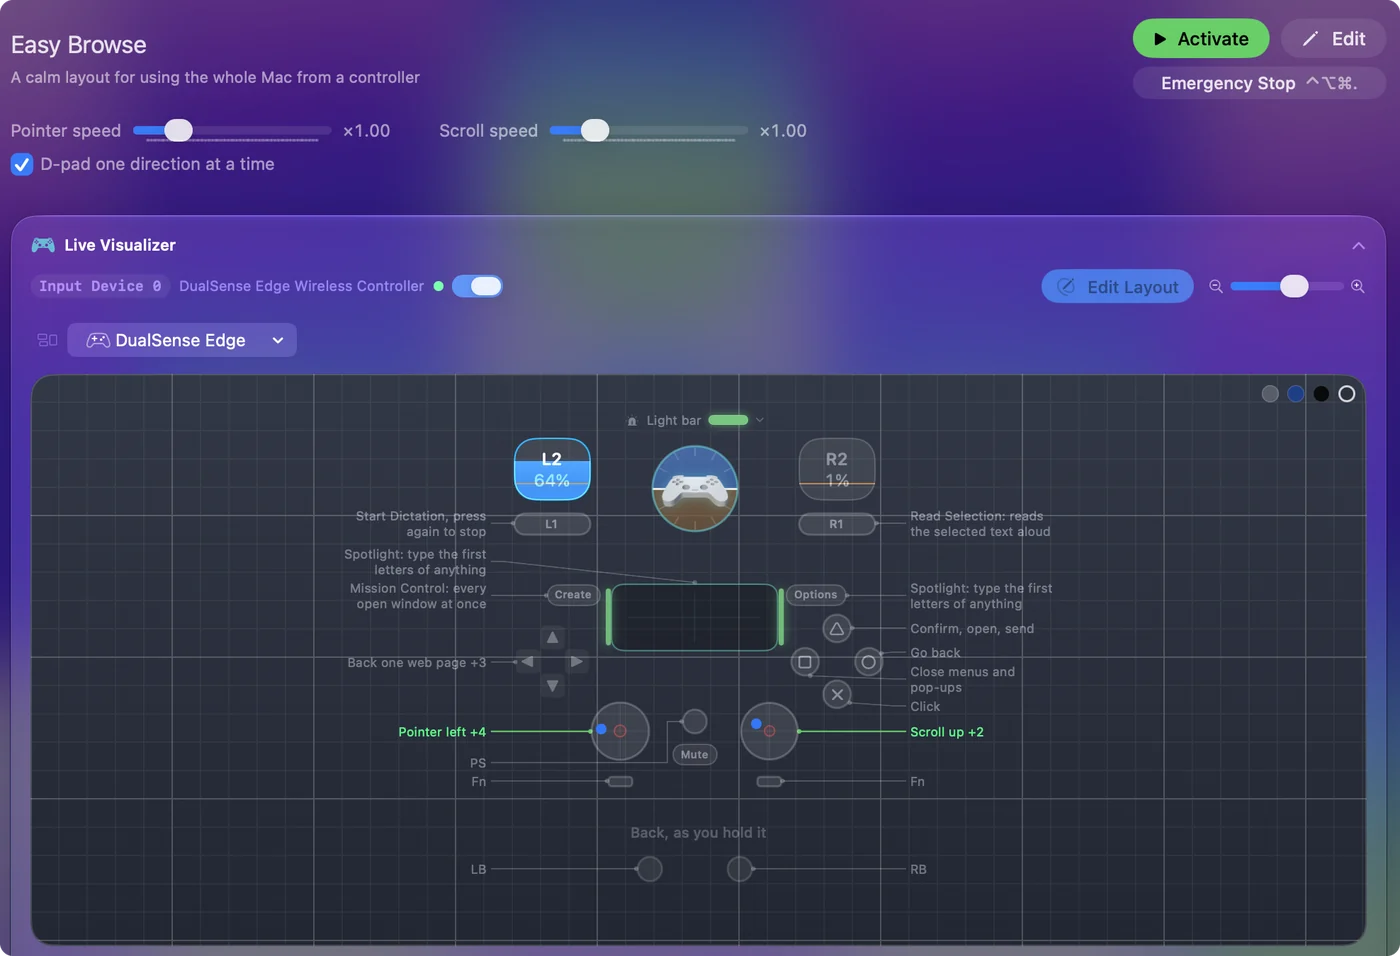Click the Circle face button

tap(869, 662)
